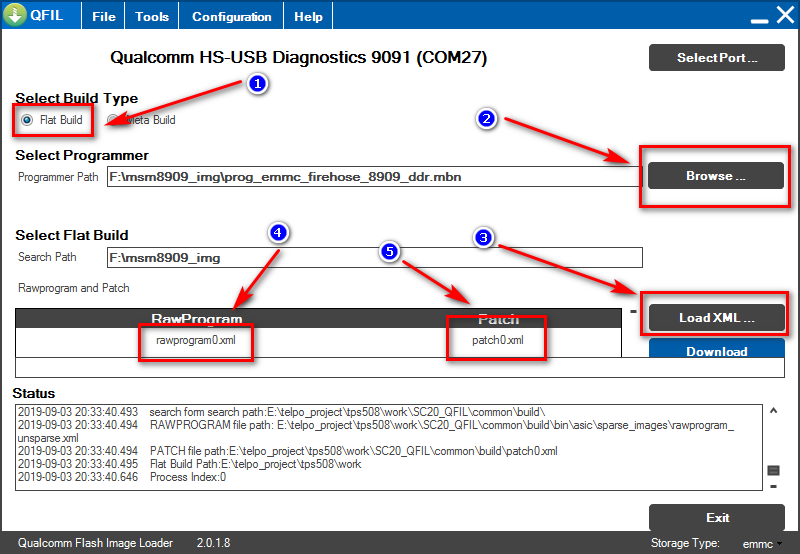Screen dimensions: 800x554
Task: Open the Storage Type emmc dropdown
Action: pyautogui.click(x=762, y=544)
